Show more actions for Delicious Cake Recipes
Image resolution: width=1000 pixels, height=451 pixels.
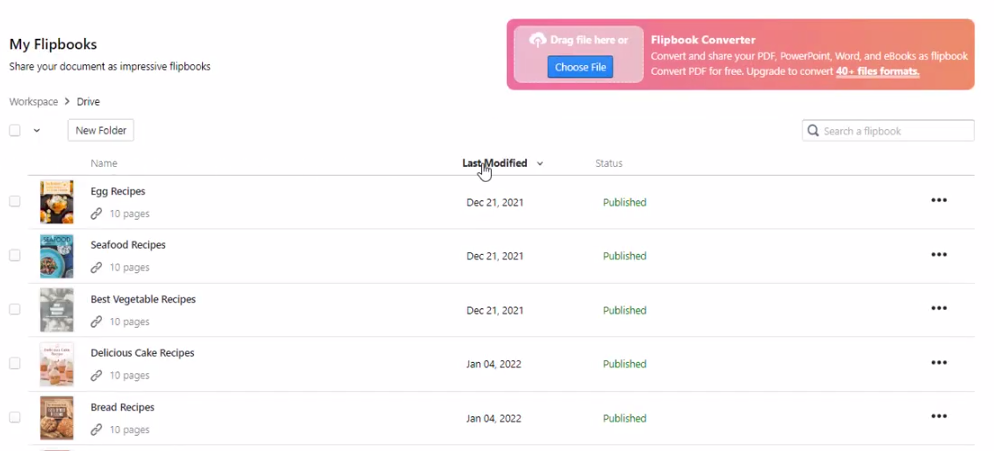point(938,363)
